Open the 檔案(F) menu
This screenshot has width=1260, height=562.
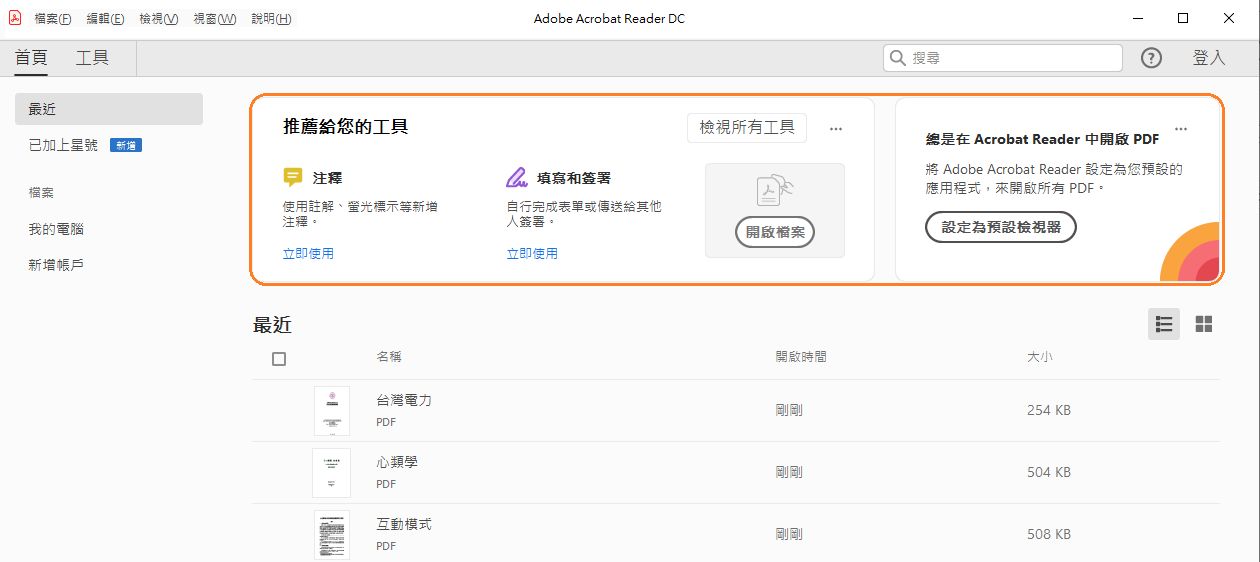click(x=53, y=19)
